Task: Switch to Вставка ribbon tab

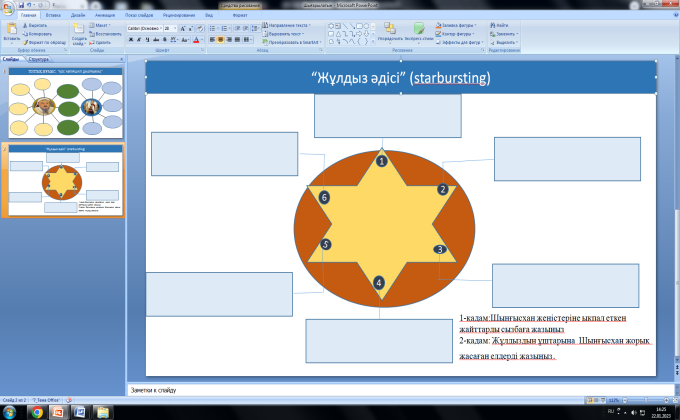Action: click(53, 15)
